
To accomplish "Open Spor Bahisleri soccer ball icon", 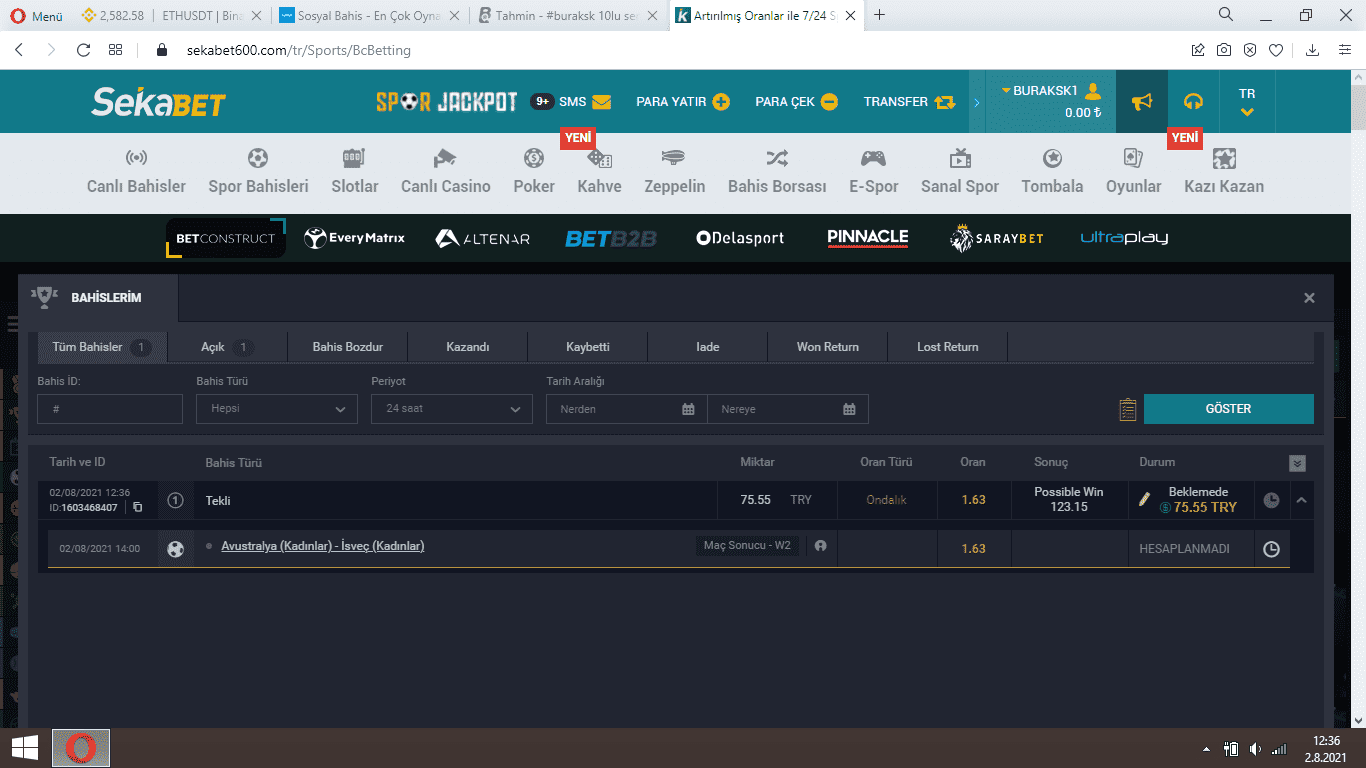I will (x=258, y=158).
